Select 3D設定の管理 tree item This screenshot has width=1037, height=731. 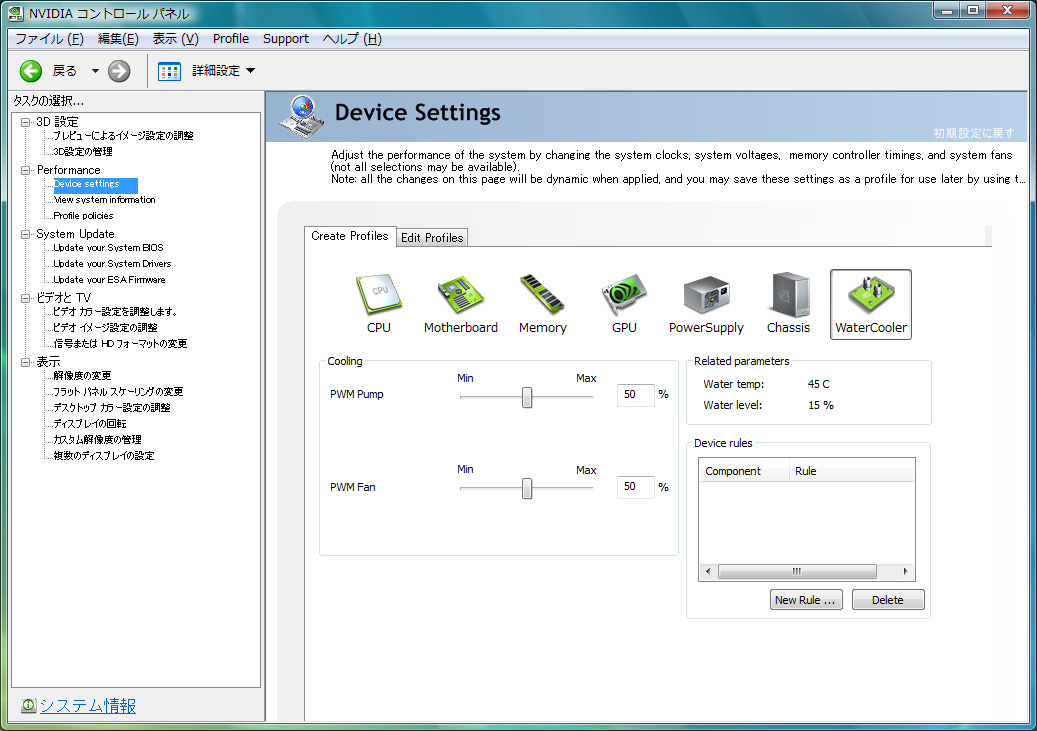tap(83, 151)
